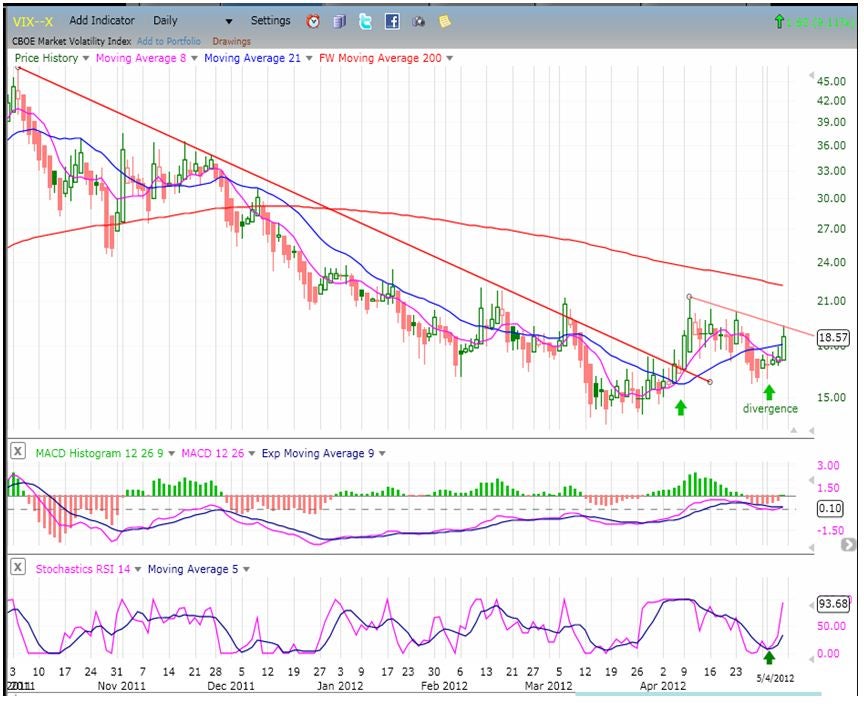Click the 3.00 MACD axis value
This screenshot has height=704, width=864.
(828, 466)
